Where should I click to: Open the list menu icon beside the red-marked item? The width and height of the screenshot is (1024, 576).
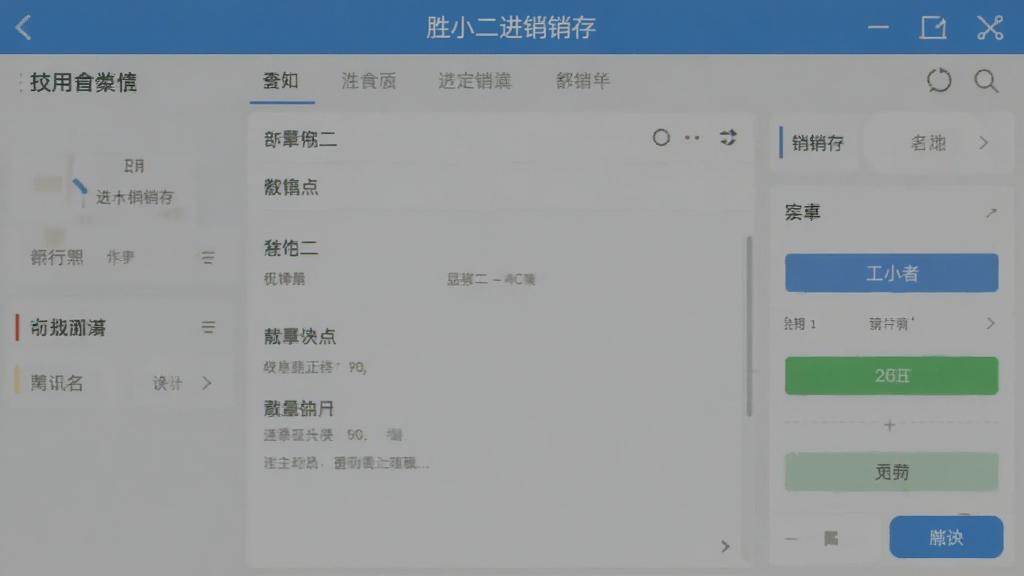(208, 327)
